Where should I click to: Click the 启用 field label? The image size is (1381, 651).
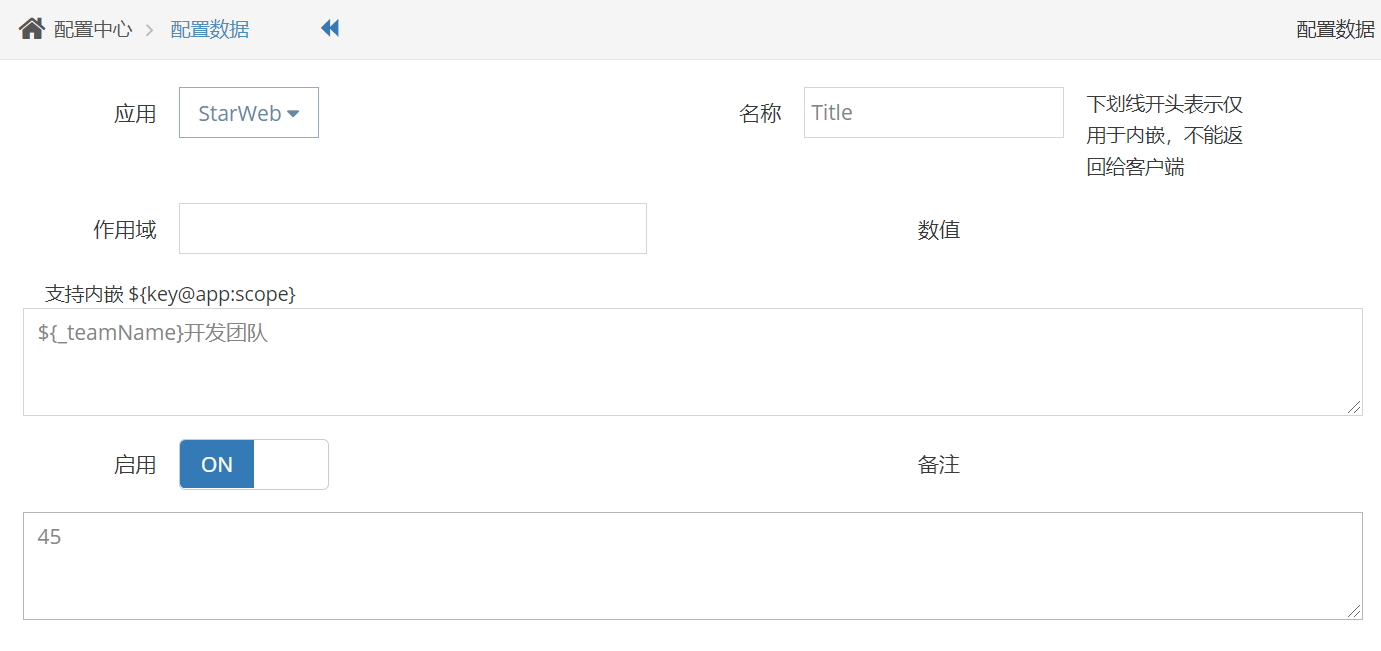click(135, 465)
